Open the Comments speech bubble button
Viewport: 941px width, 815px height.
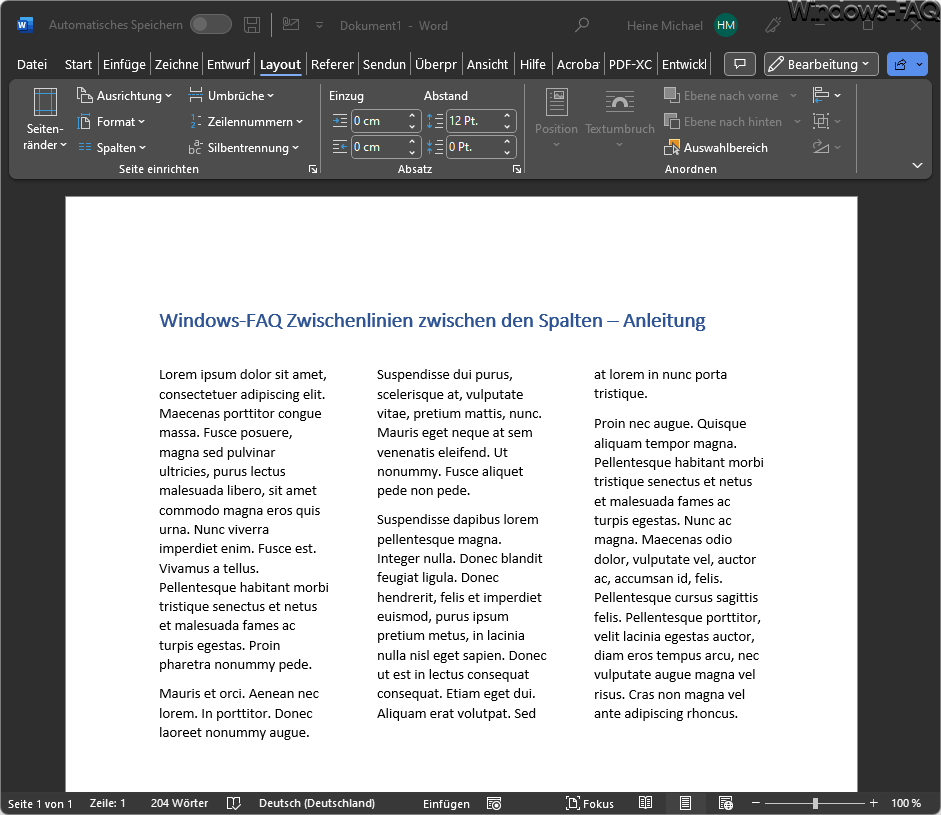739,64
